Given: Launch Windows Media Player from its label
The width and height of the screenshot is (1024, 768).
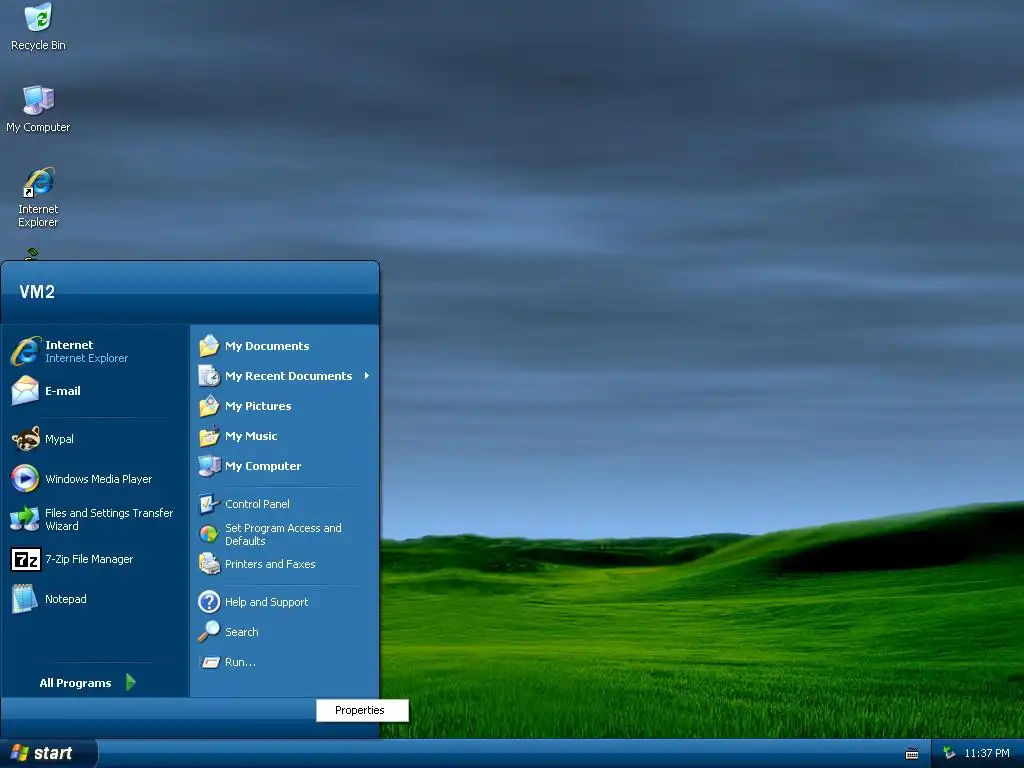Looking at the screenshot, I should 99,479.
